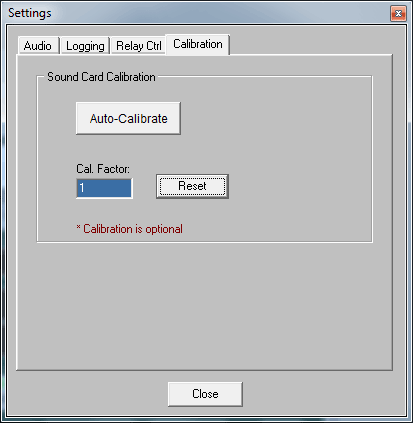Click the red asterisk before the calibration note
413x423 pixels.
[x=78, y=228]
